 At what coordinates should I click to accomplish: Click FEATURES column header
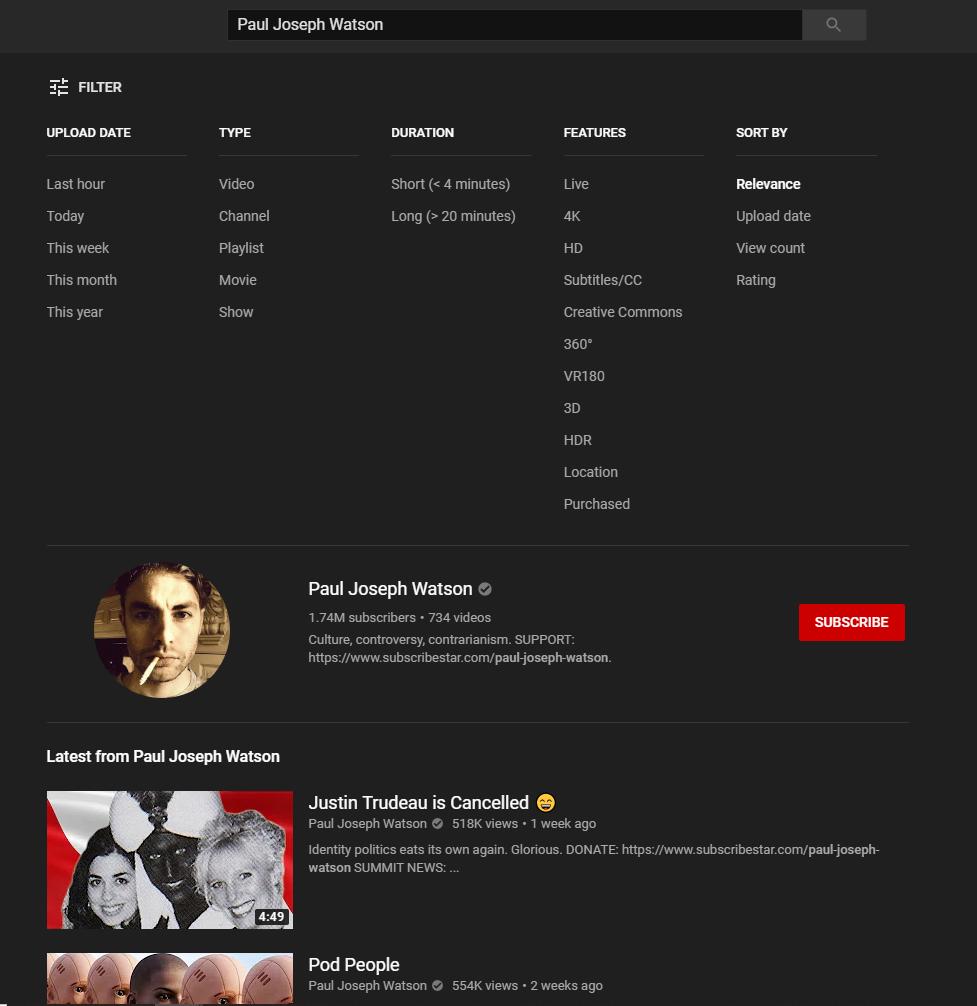pos(595,133)
